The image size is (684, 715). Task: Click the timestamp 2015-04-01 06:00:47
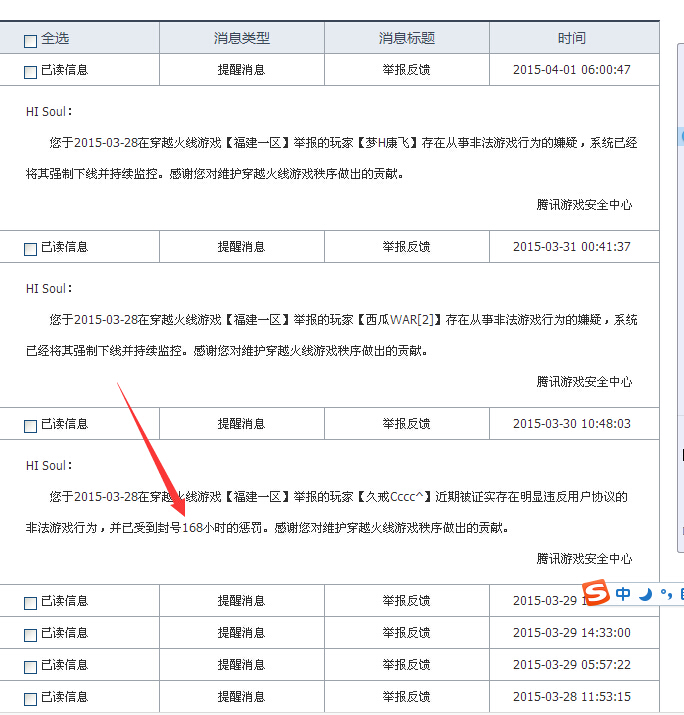coord(572,70)
